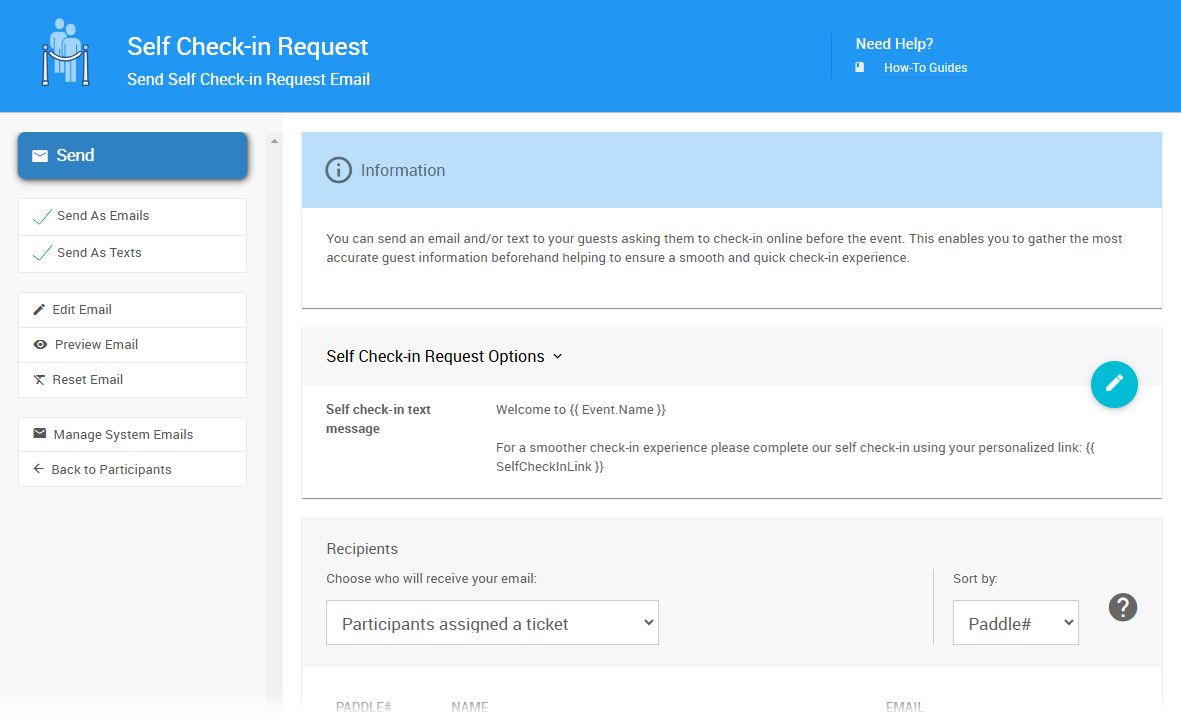Click the question mark help icon
Screen dimensions: 1181x723
click(1123, 607)
